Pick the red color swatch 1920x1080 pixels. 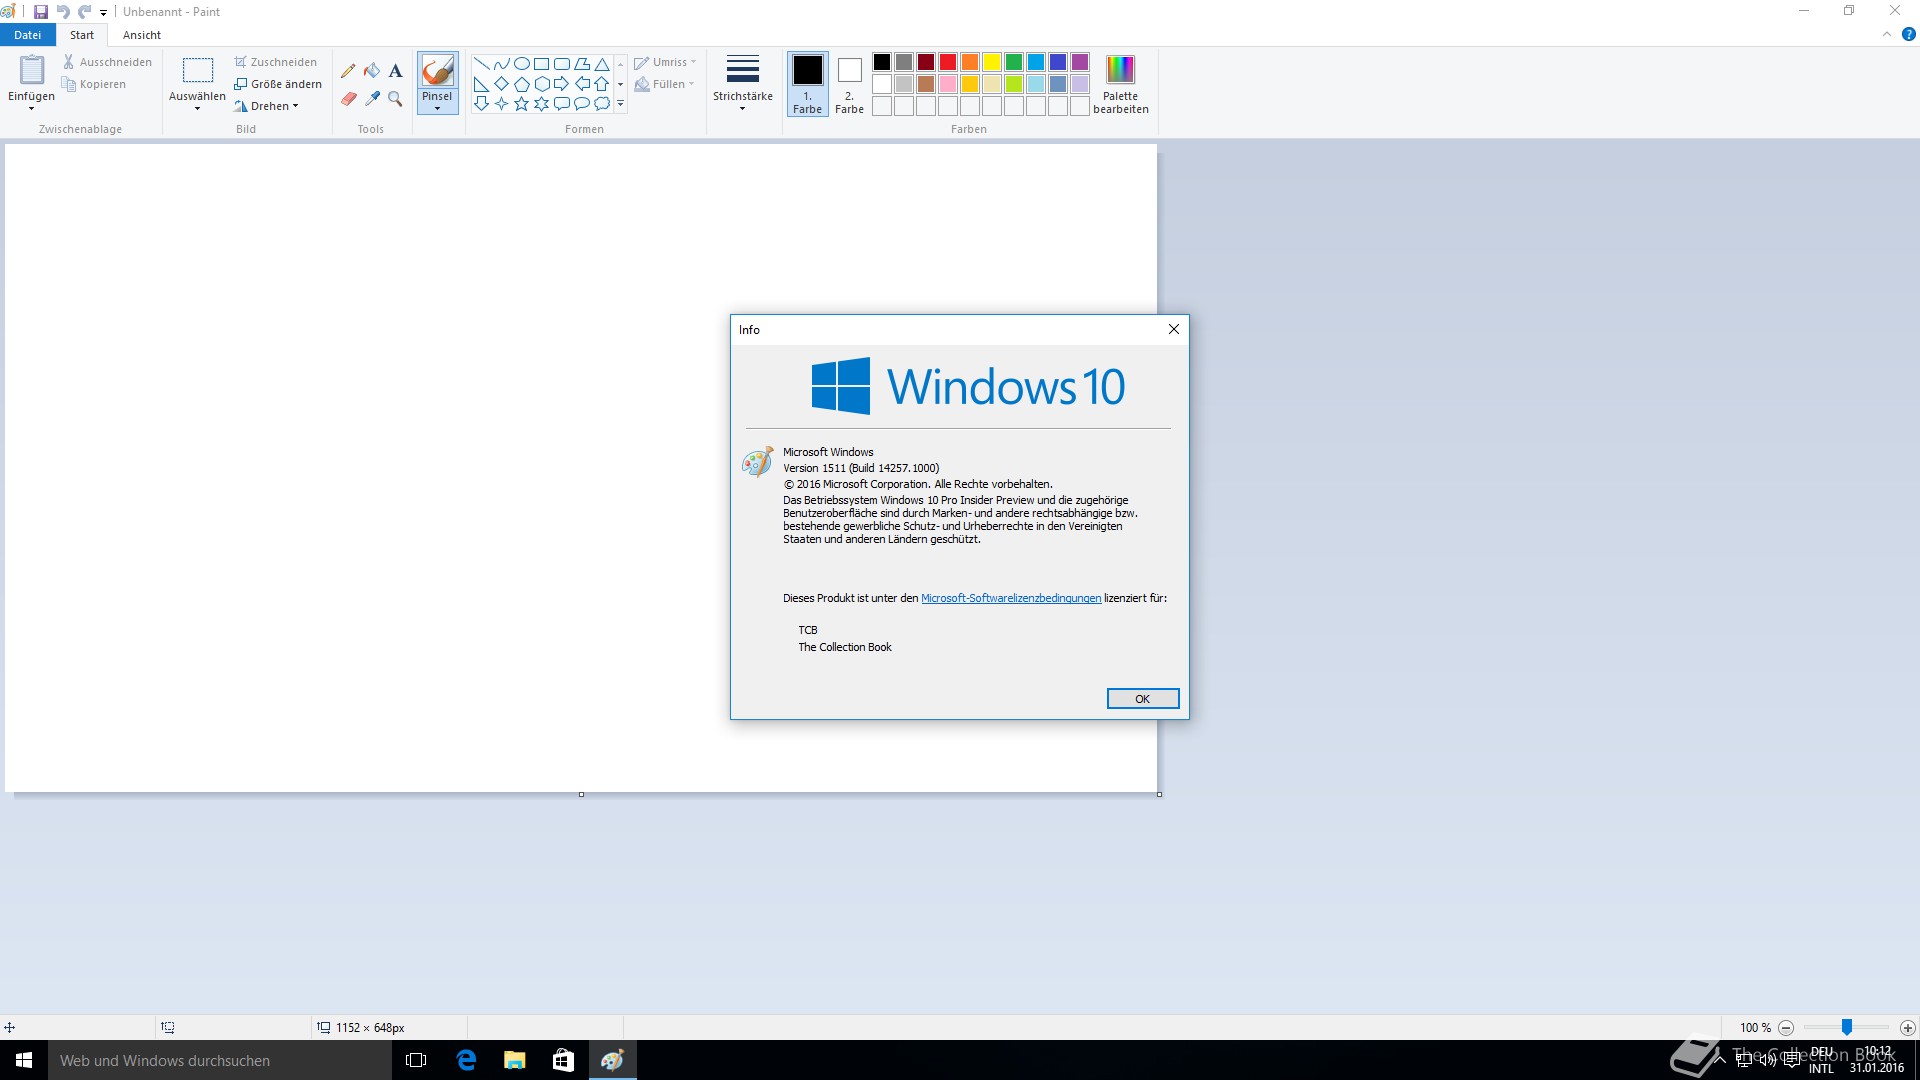point(948,62)
